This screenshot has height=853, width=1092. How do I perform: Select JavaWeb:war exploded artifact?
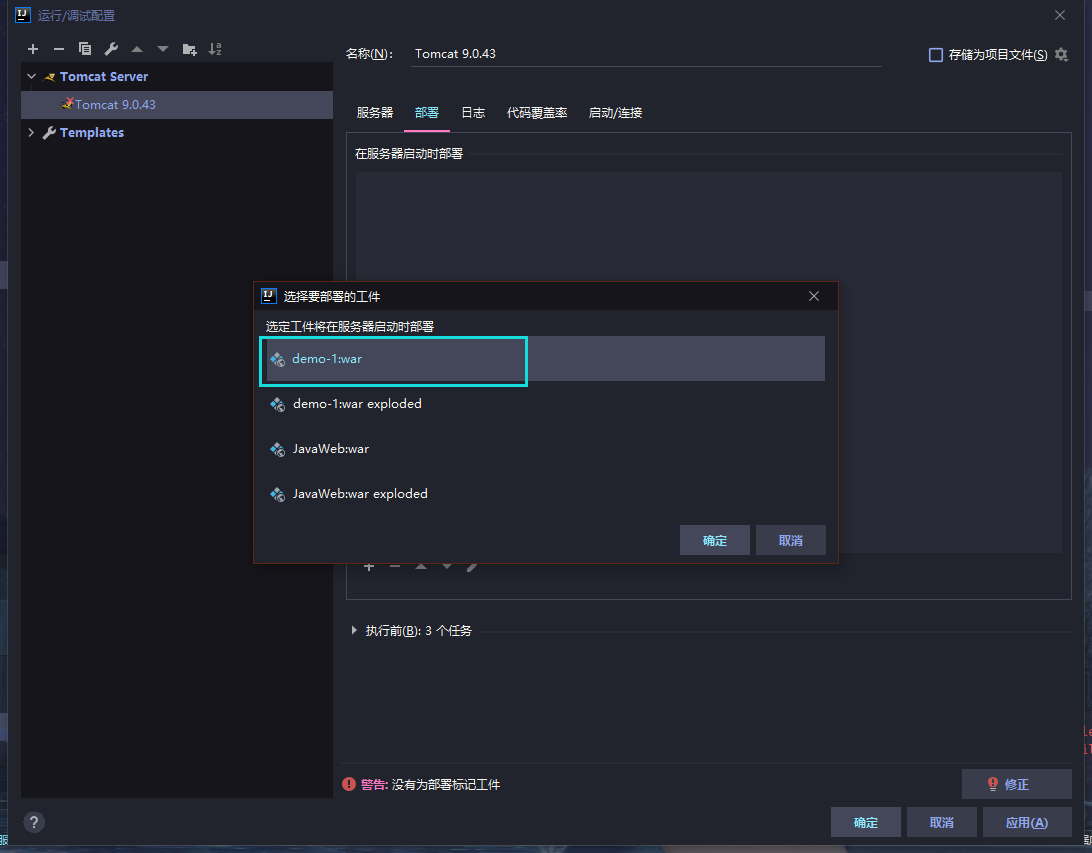click(545, 494)
